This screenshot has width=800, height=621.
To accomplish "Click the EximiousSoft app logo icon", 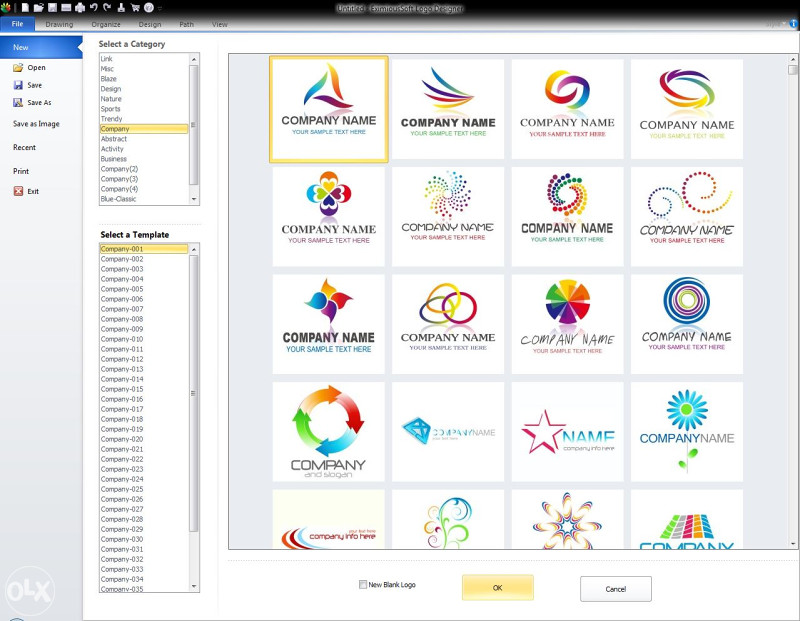I will 6,8.
